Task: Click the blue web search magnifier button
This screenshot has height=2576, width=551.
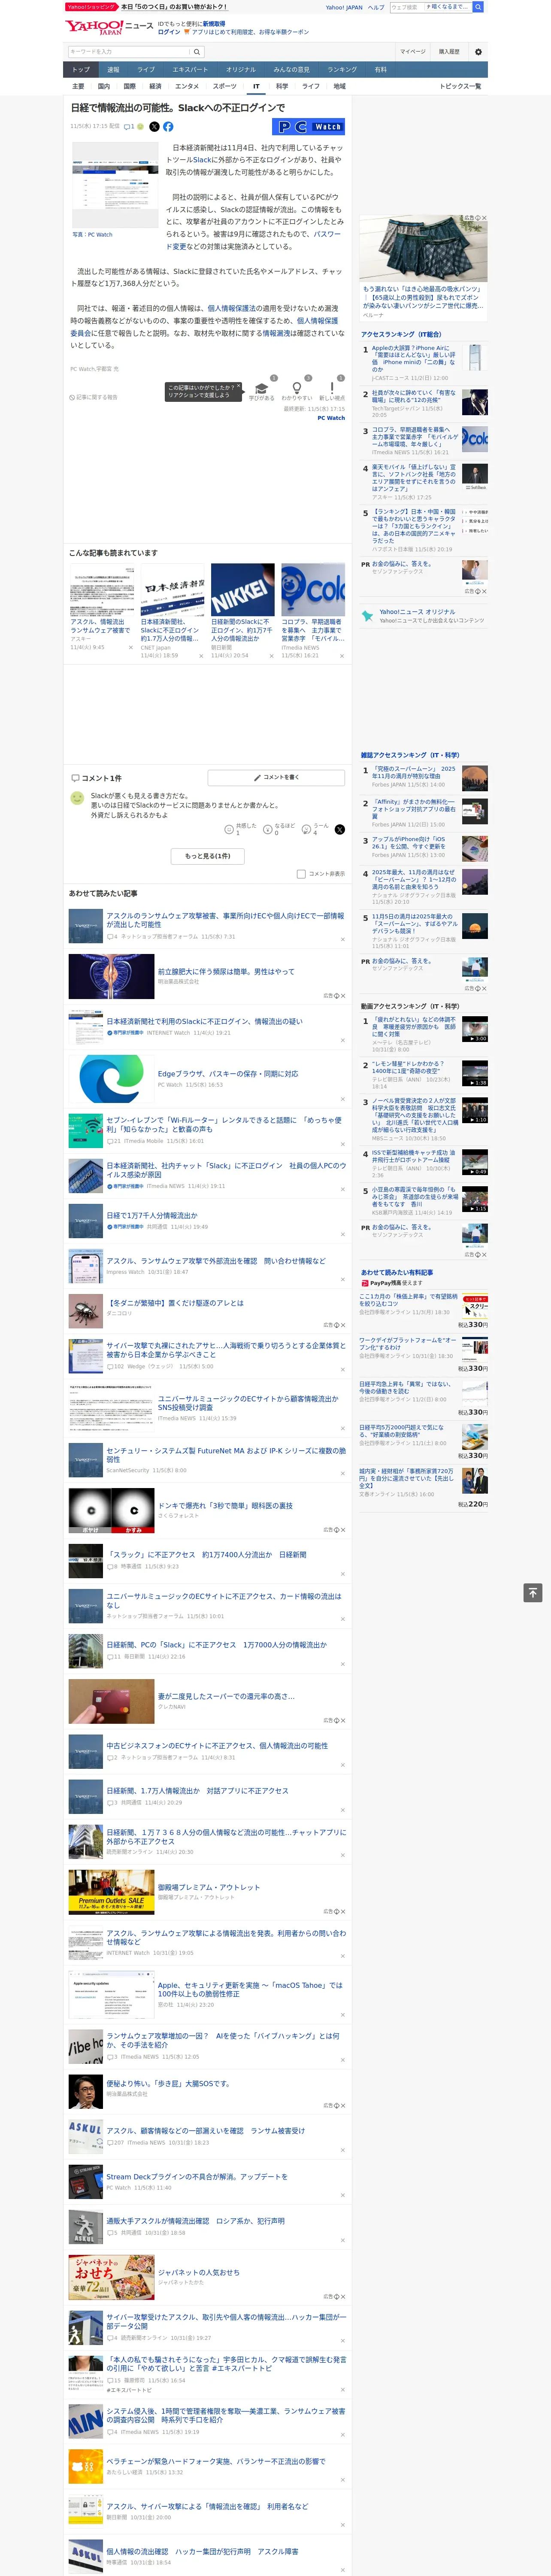Action: [x=478, y=7]
